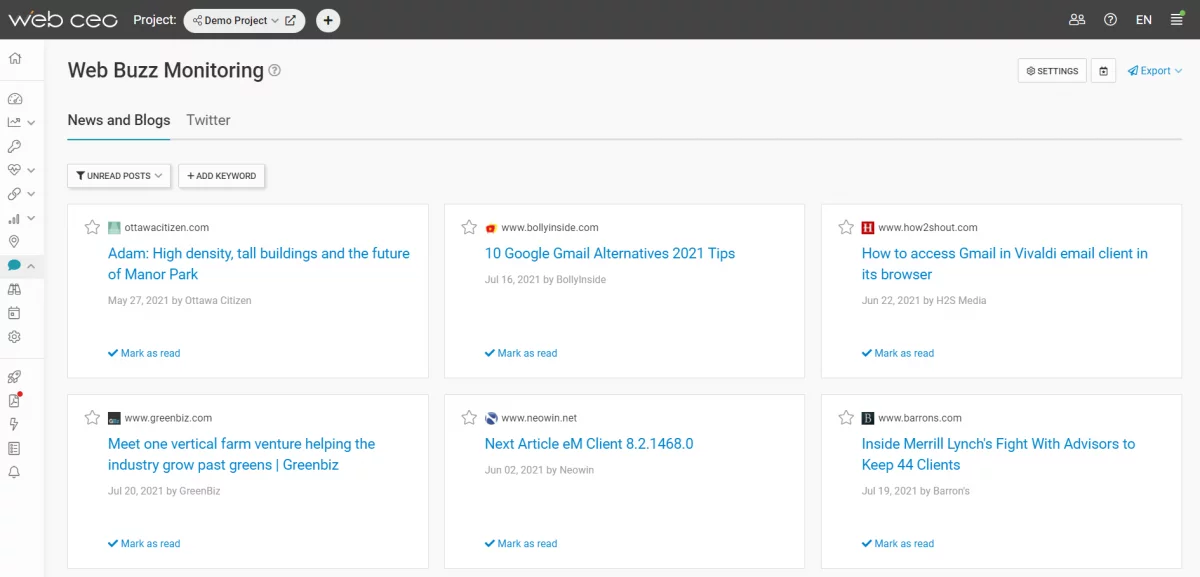The width and height of the screenshot is (1200, 577).
Task: Open the Demo Project dropdown
Action: click(x=236, y=20)
